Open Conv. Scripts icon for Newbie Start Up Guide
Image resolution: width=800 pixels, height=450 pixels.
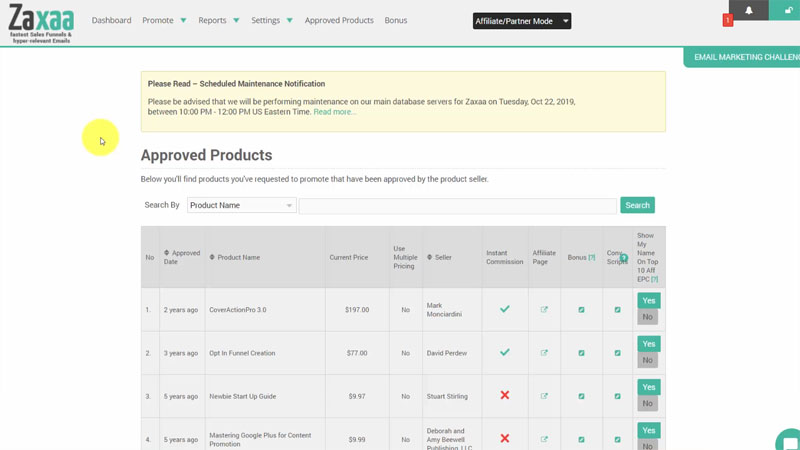[x=617, y=396]
